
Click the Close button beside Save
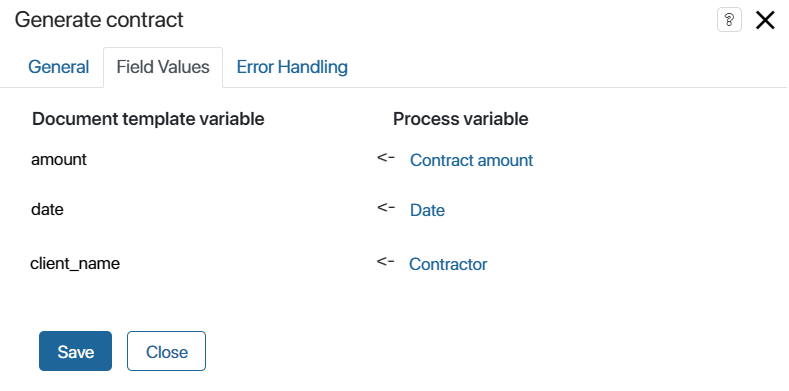point(167,351)
